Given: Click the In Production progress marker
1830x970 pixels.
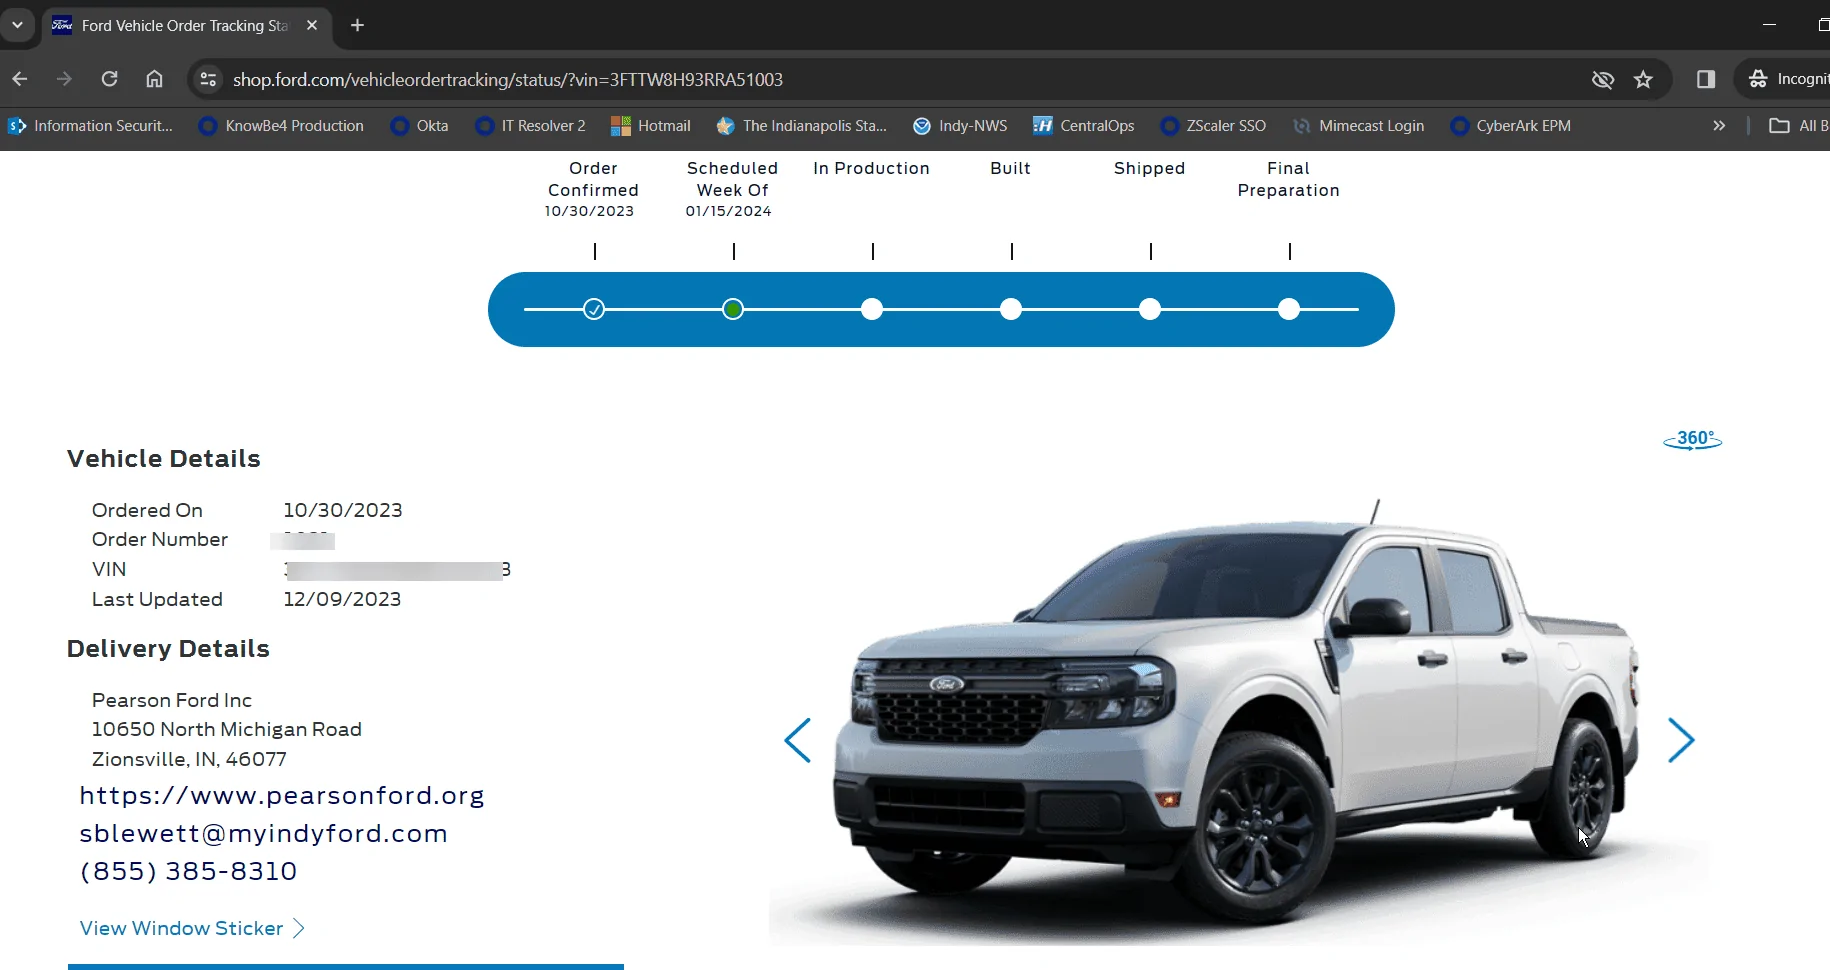Looking at the screenshot, I should coord(872,310).
